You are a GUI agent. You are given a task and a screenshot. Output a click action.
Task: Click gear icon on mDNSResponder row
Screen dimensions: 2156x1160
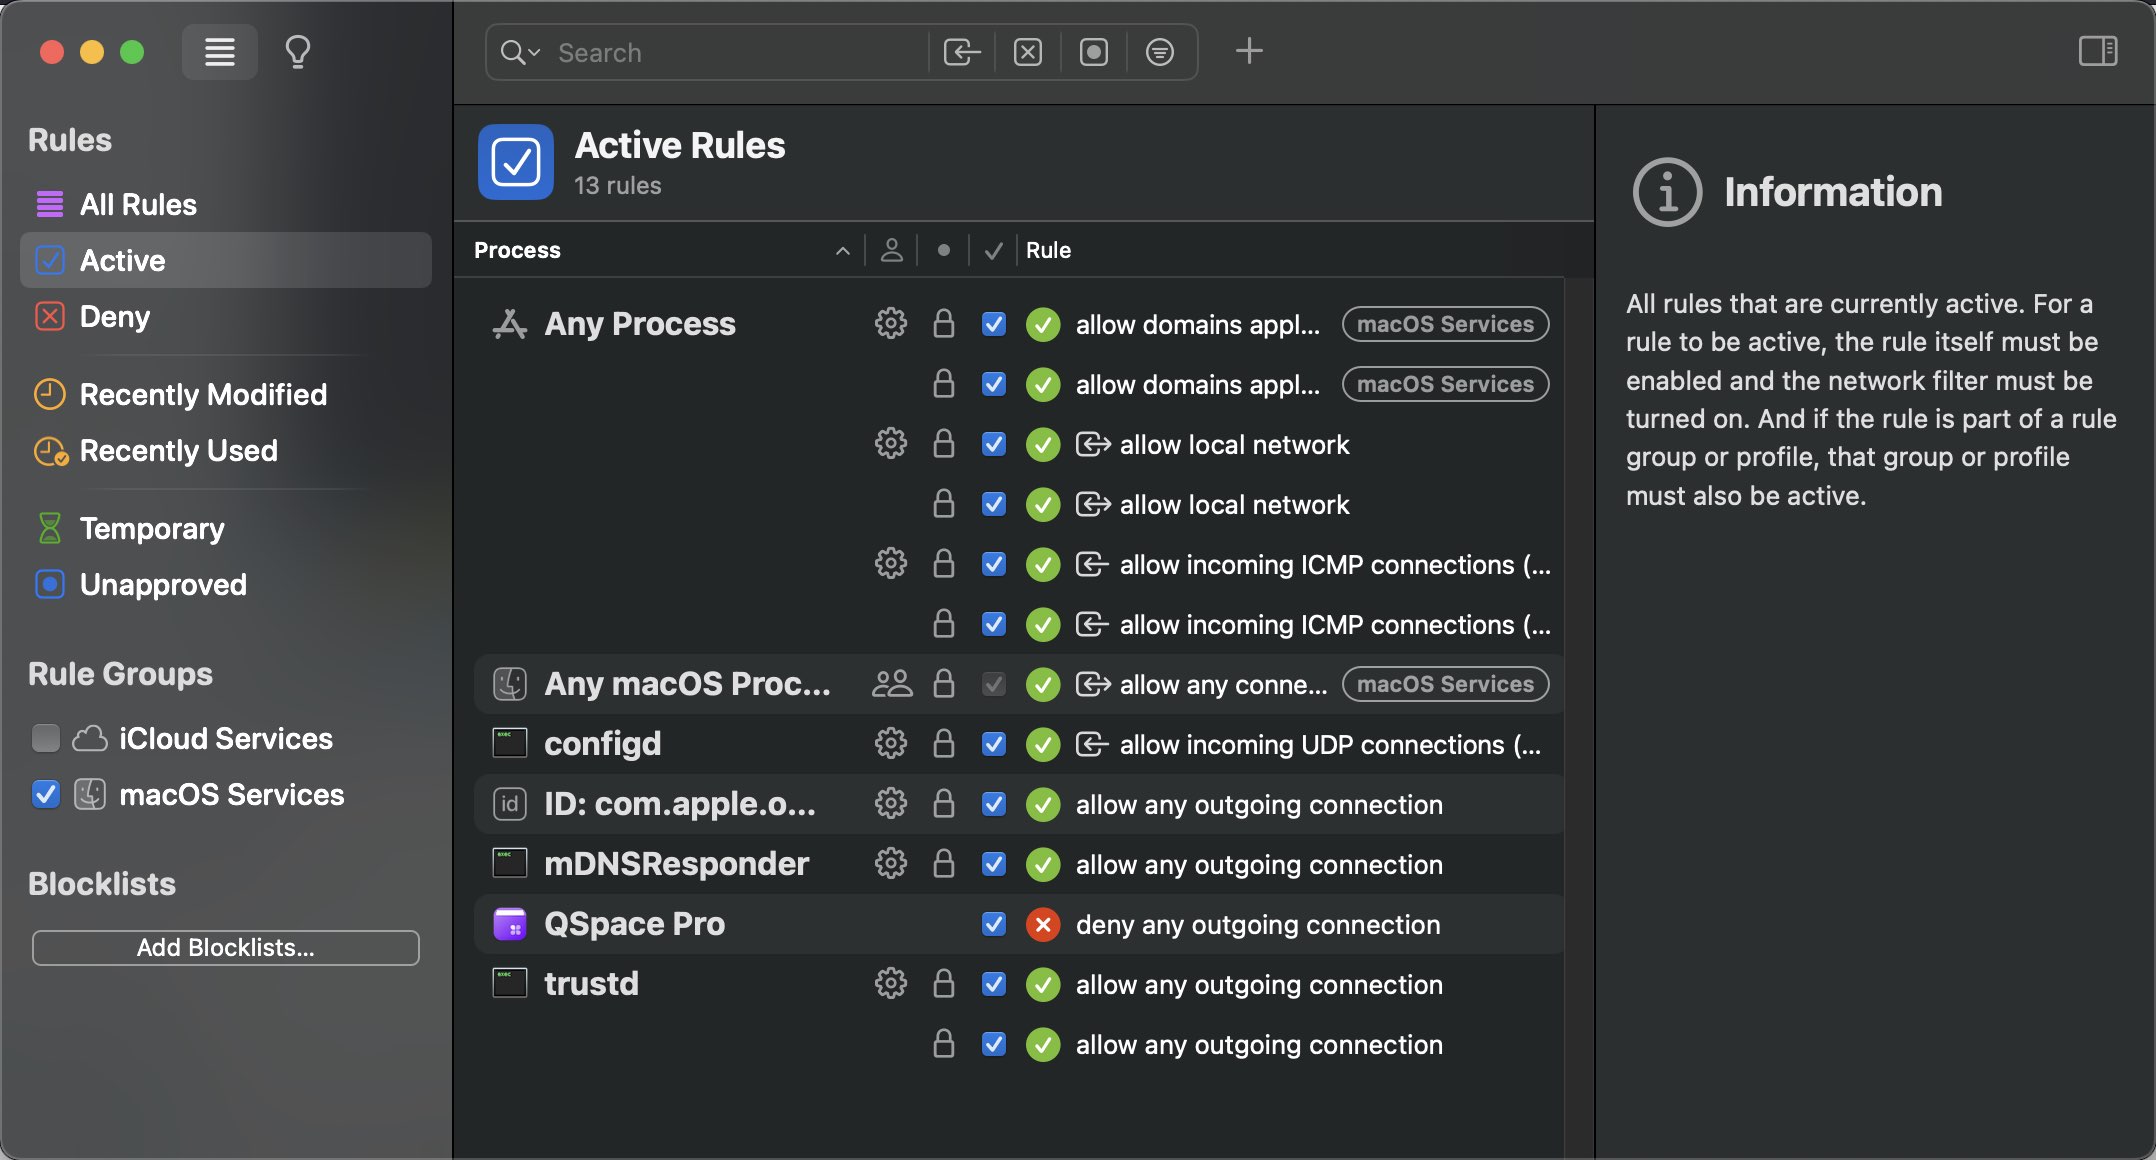(x=890, y=863)
